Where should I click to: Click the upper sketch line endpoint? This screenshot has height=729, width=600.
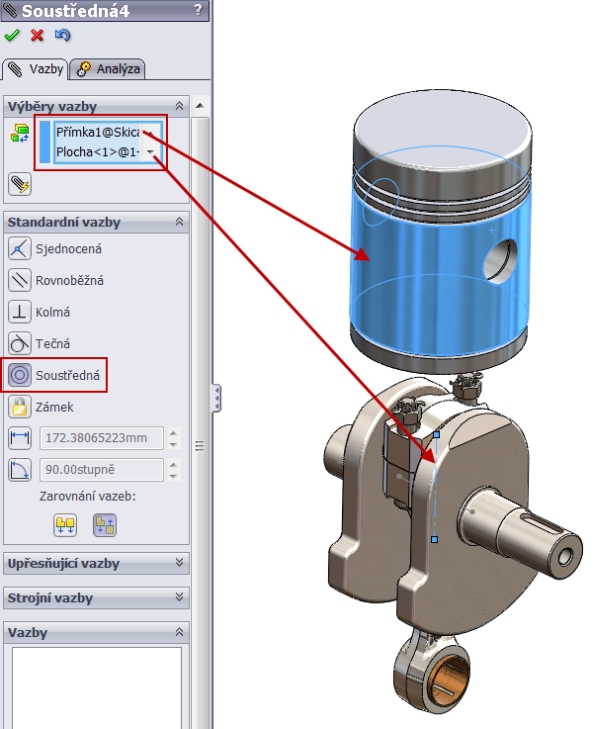(436, 434)
